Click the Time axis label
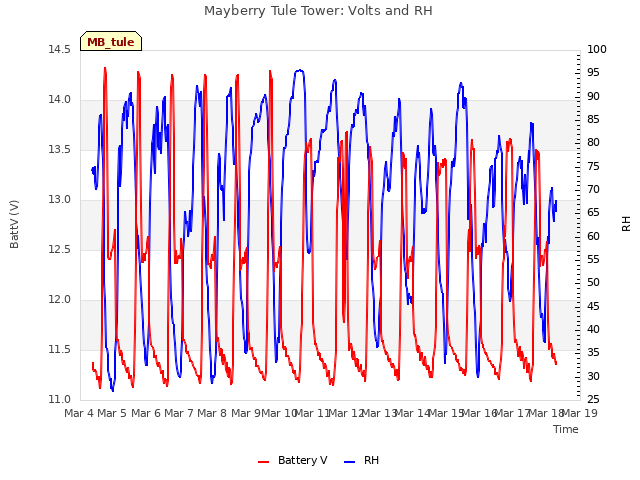The width and height of the screenshot is (640, 480). click(x=566, y=429)
